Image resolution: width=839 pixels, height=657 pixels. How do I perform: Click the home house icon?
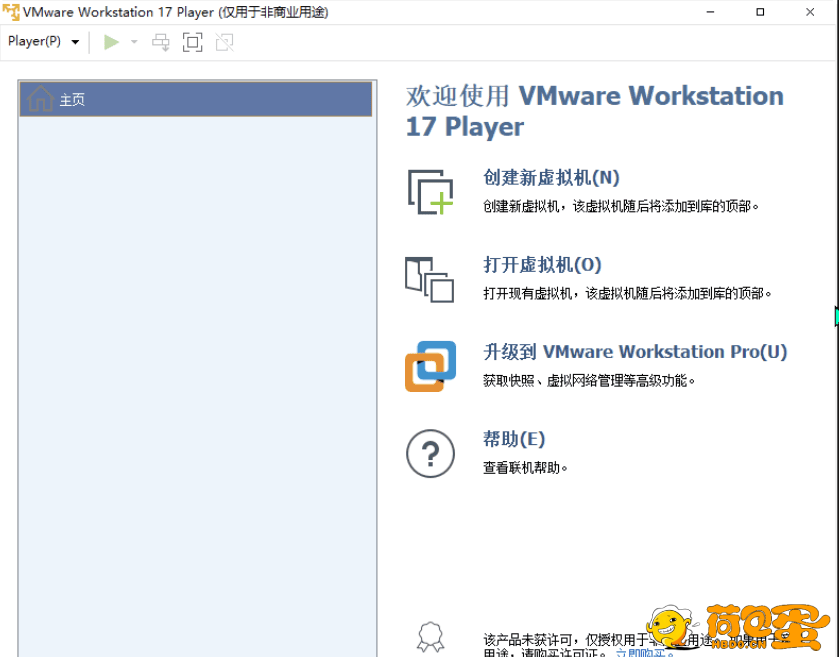pyautogui.click(x=41, y=98)
